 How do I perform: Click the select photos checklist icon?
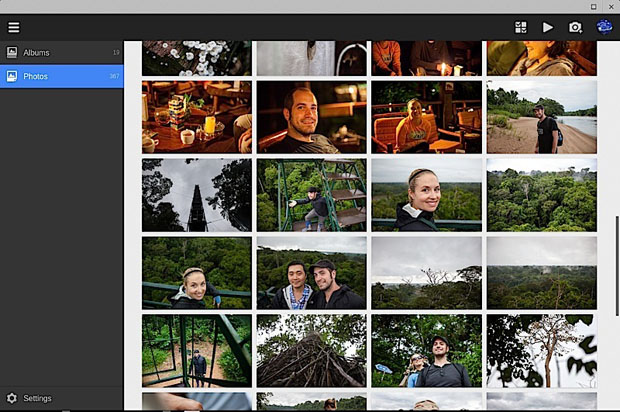coord(520,27)
